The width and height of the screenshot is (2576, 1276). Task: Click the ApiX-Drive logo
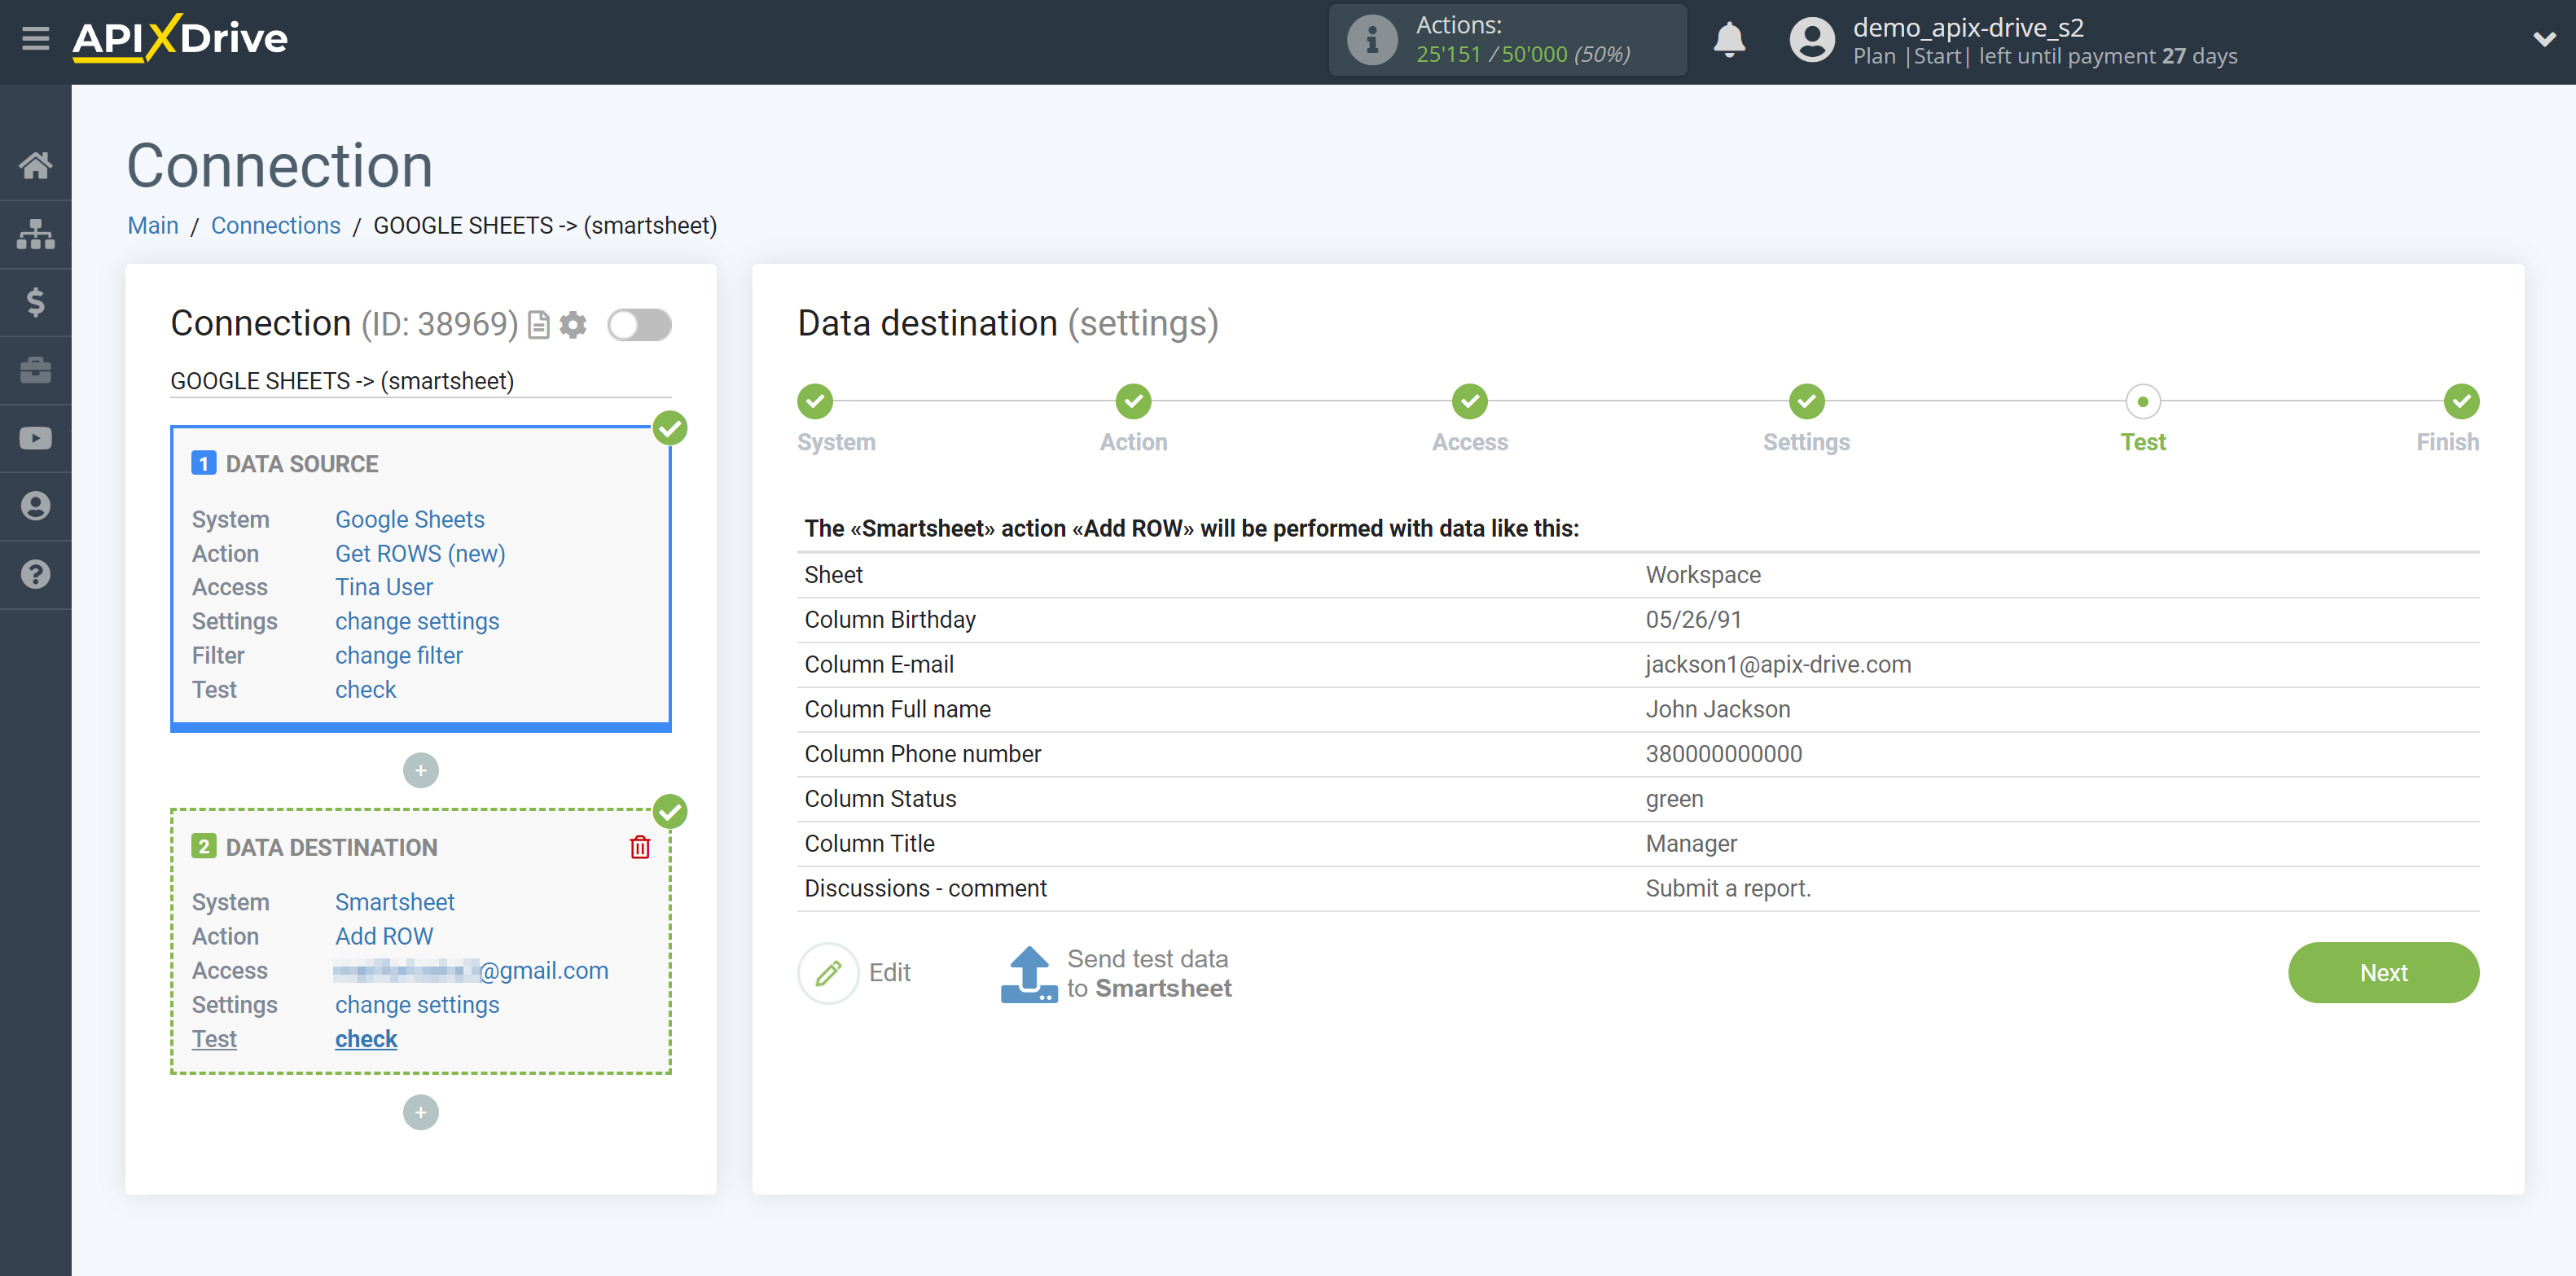pyautogui.click(x=180, y=39)
